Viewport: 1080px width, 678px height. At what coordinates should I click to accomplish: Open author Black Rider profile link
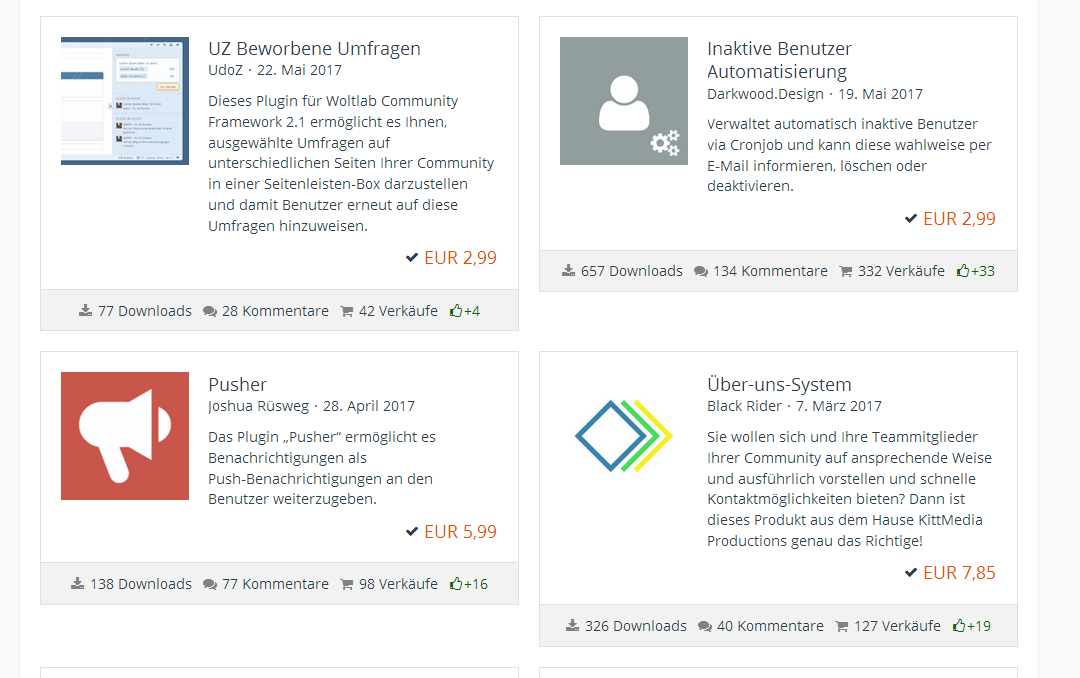click(745, 406)
